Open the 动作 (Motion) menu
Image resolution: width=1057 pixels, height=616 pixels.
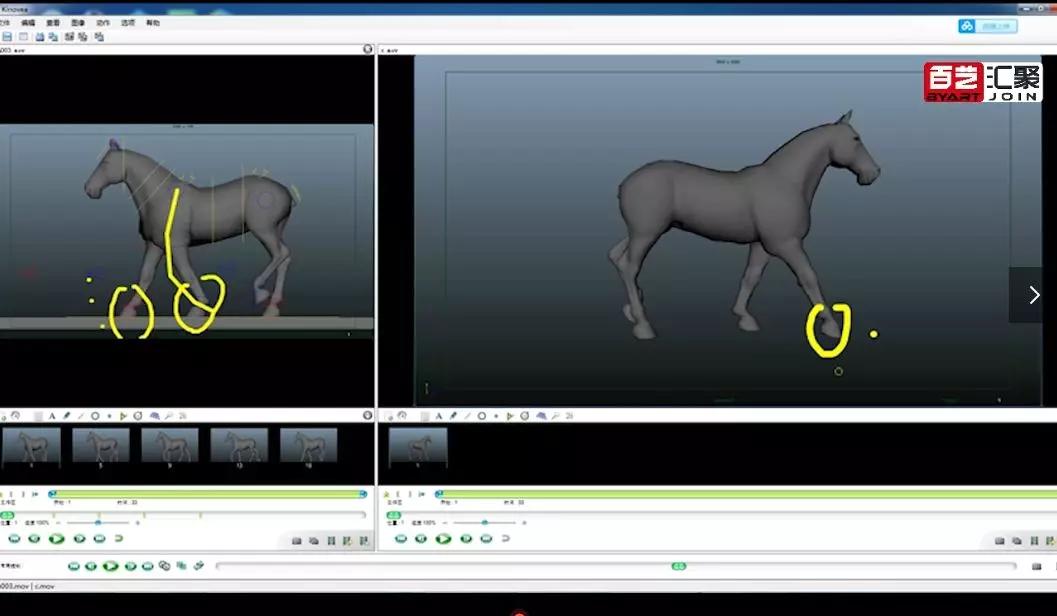[102, 23]
